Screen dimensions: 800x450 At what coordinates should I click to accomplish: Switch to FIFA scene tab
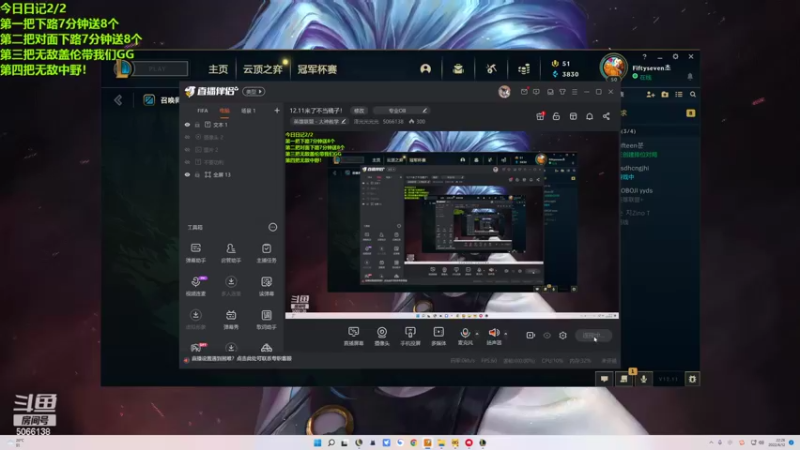pos(203,111)
